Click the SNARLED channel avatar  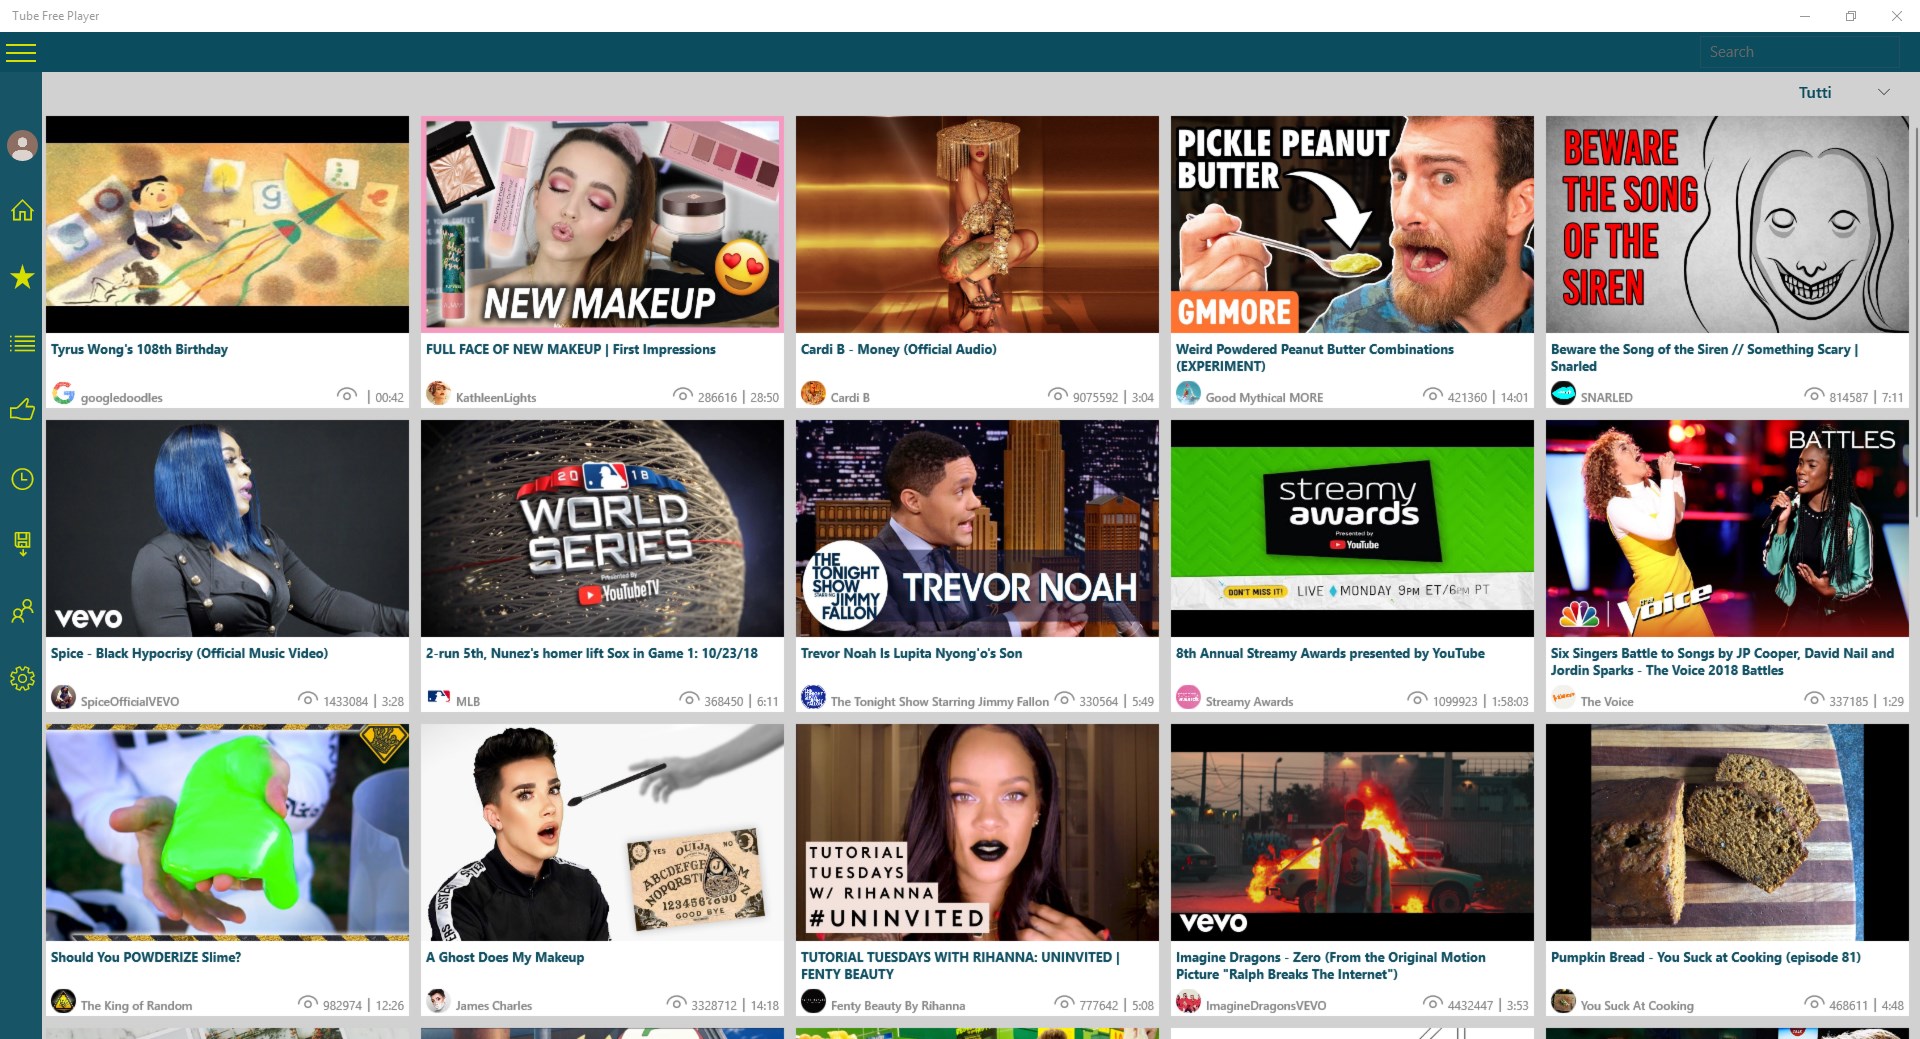click(1563, 393)
